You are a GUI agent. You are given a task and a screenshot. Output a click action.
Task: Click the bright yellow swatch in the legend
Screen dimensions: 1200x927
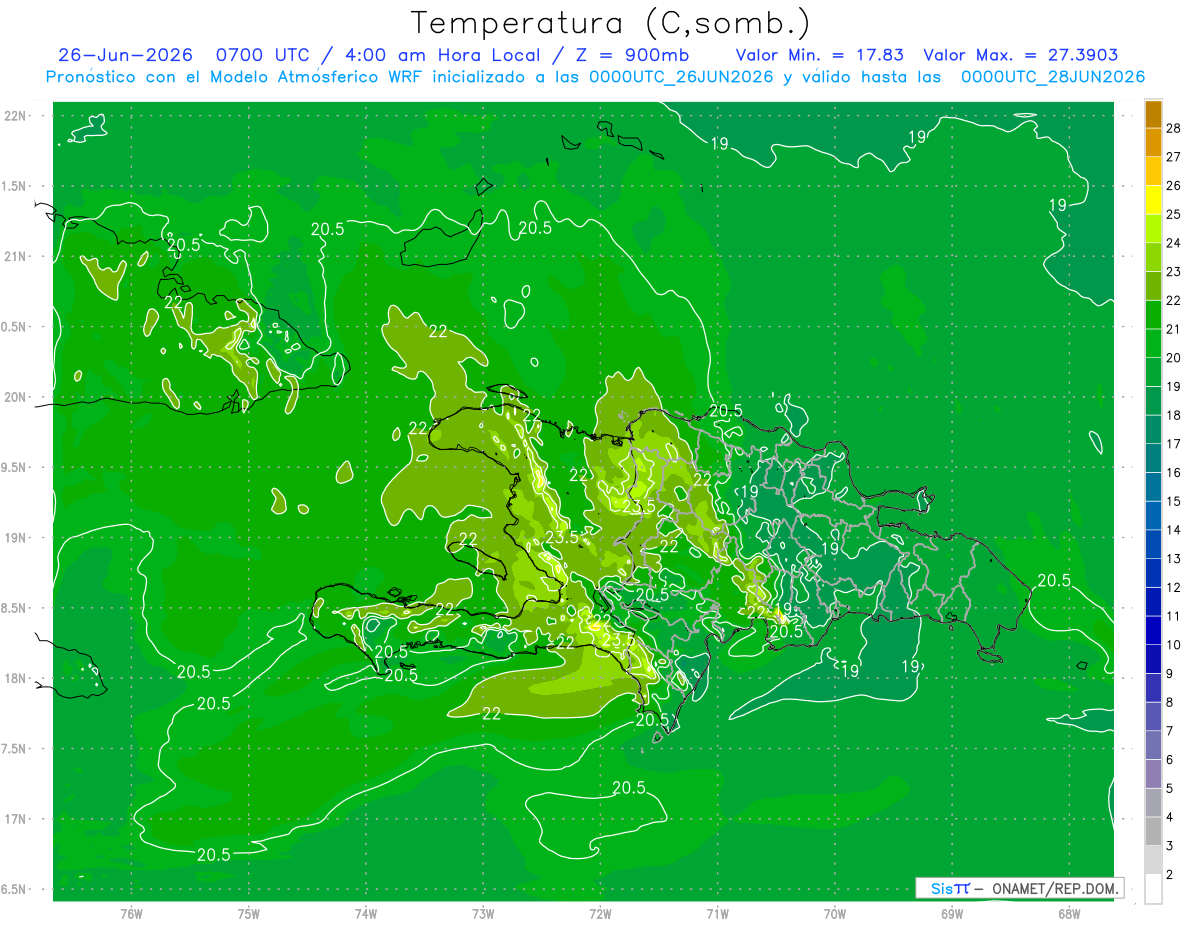(x=1153, y=200)
